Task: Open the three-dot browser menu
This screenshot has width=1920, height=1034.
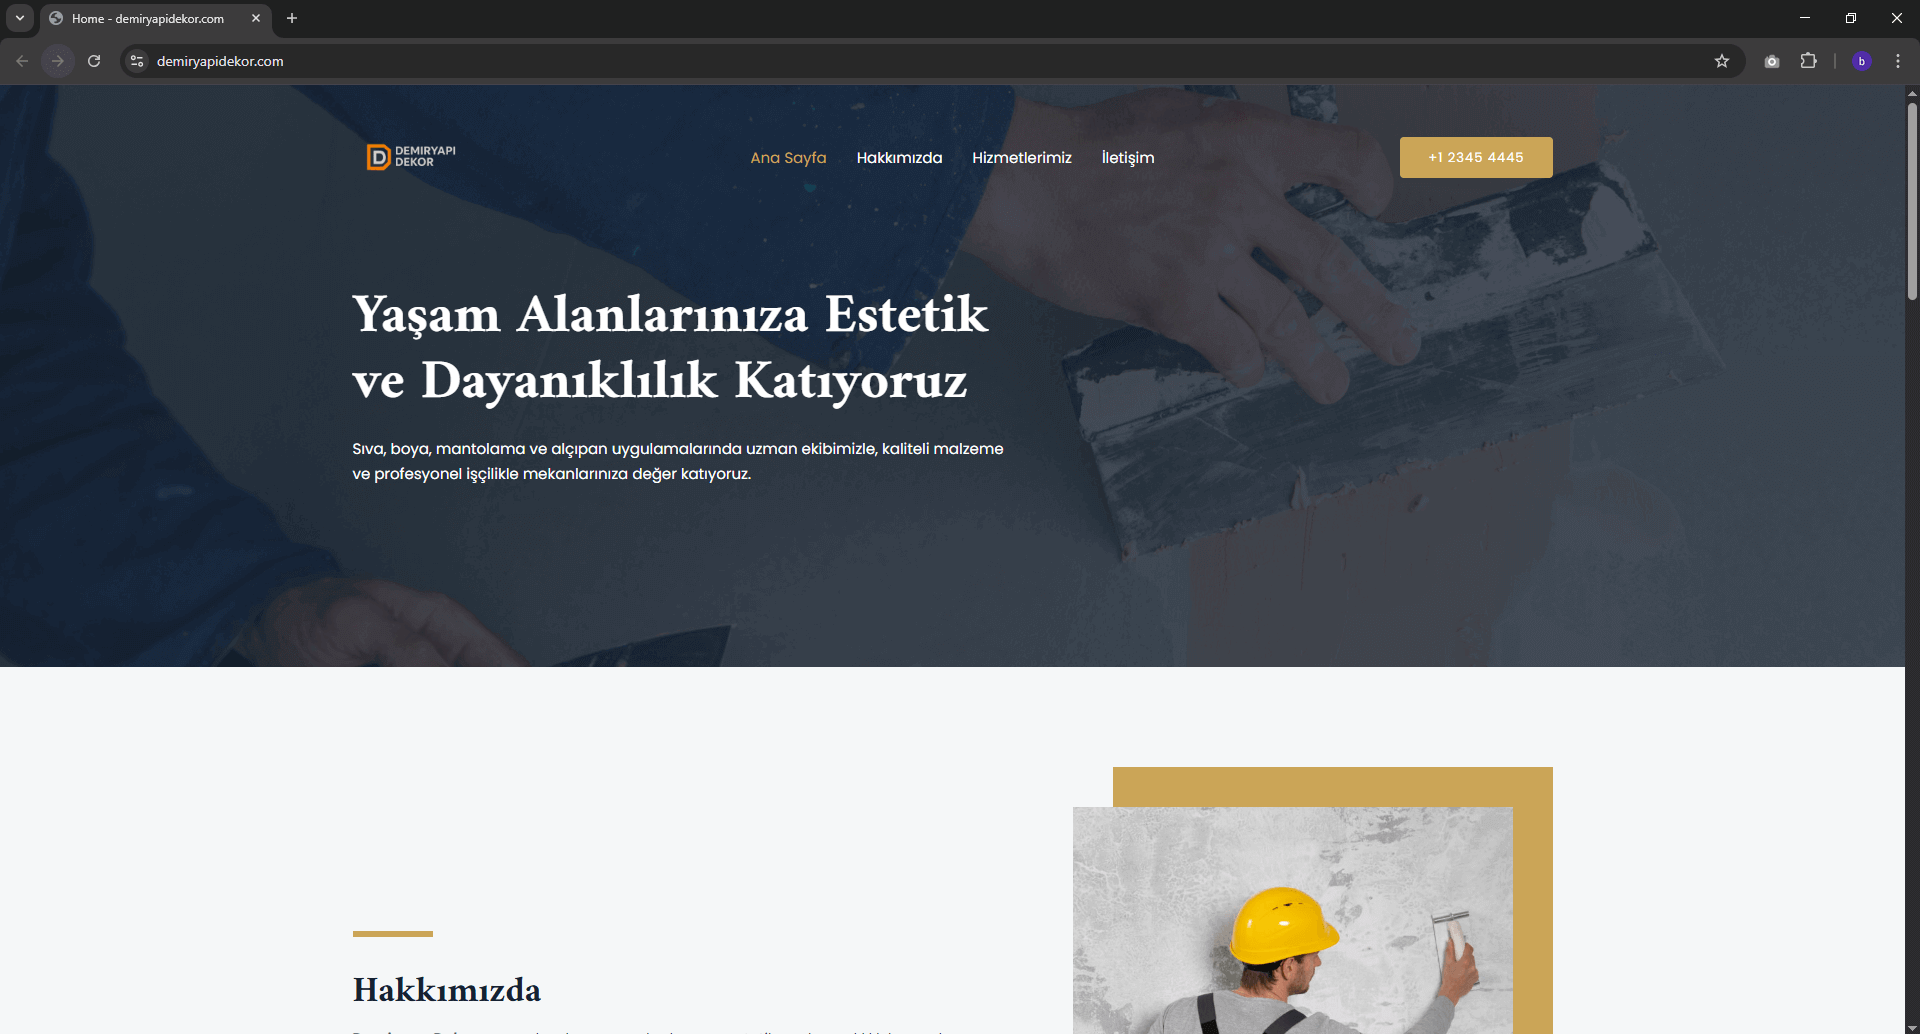Action: pyautogui.click(x=1898, y=61)
